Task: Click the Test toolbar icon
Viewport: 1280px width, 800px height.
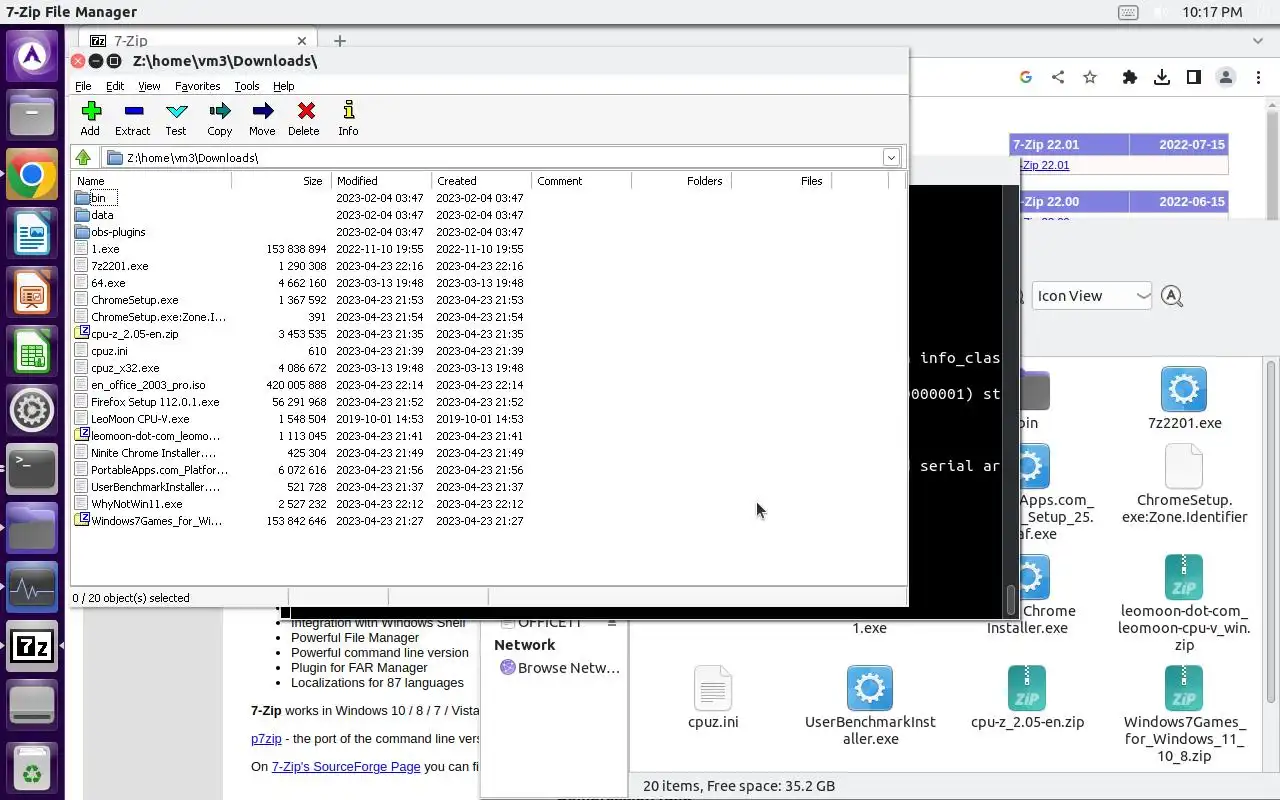Action: point(176,118)
